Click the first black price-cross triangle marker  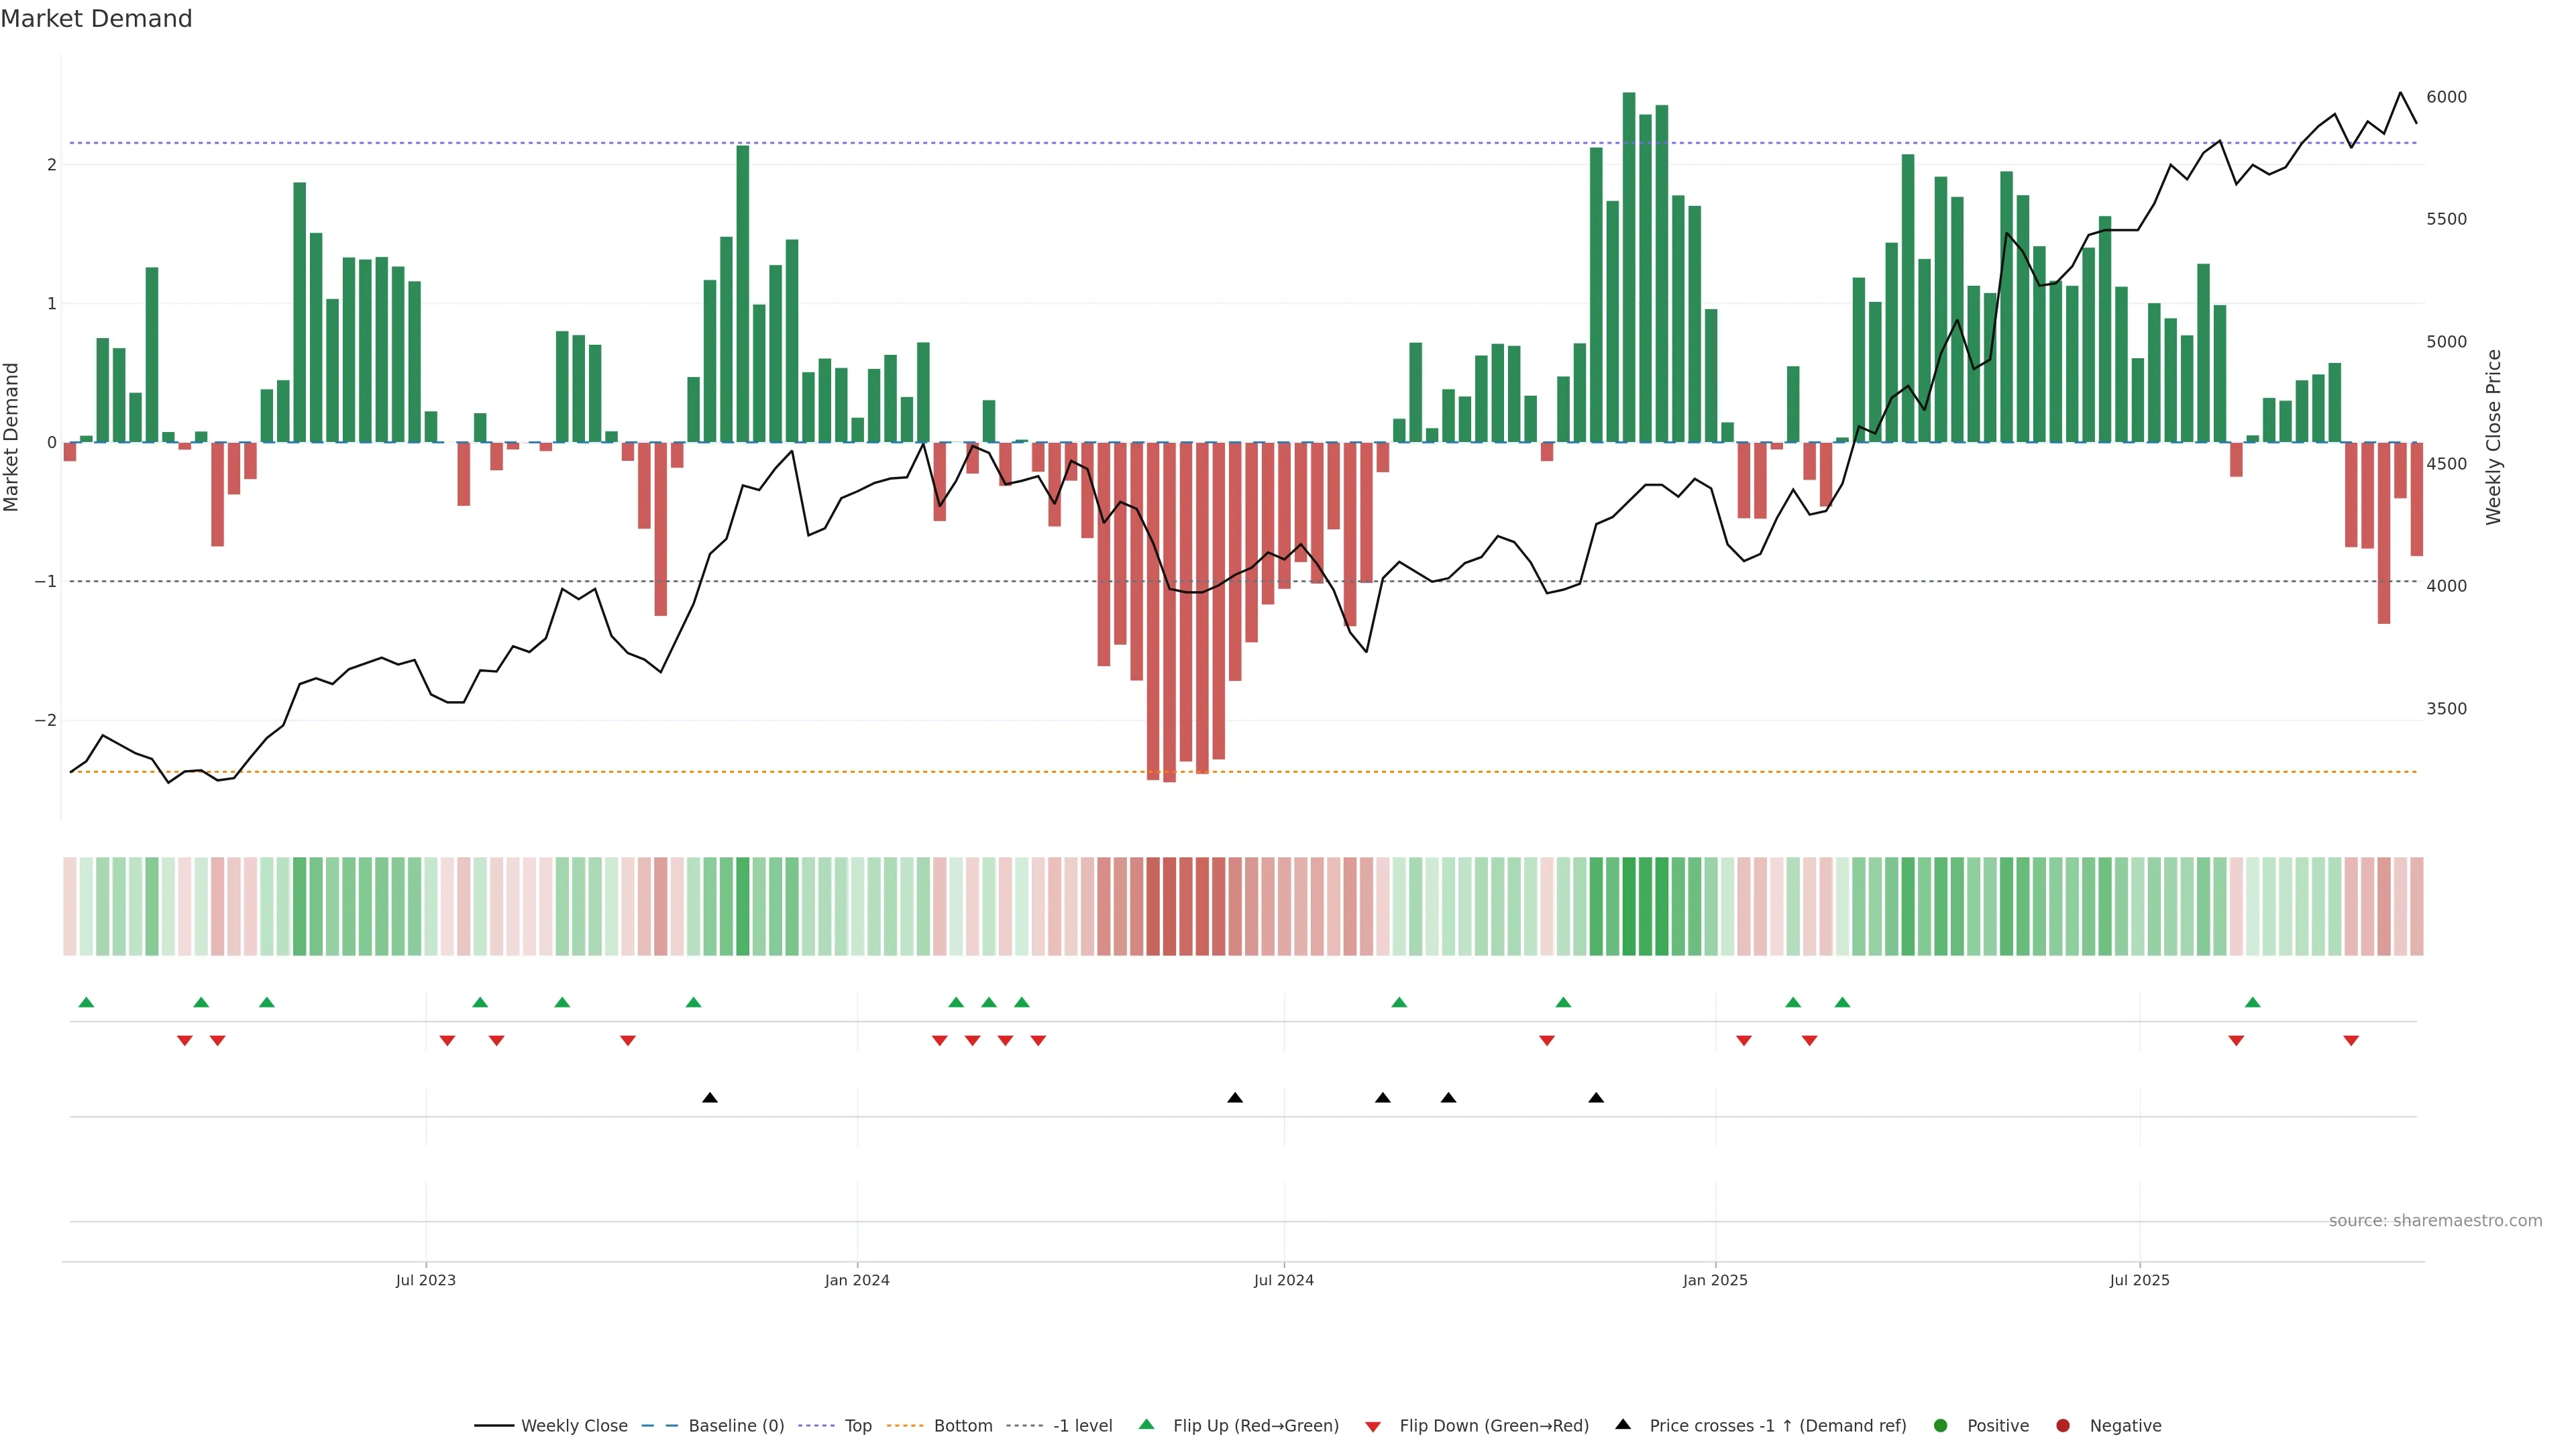click(710, 1098)
